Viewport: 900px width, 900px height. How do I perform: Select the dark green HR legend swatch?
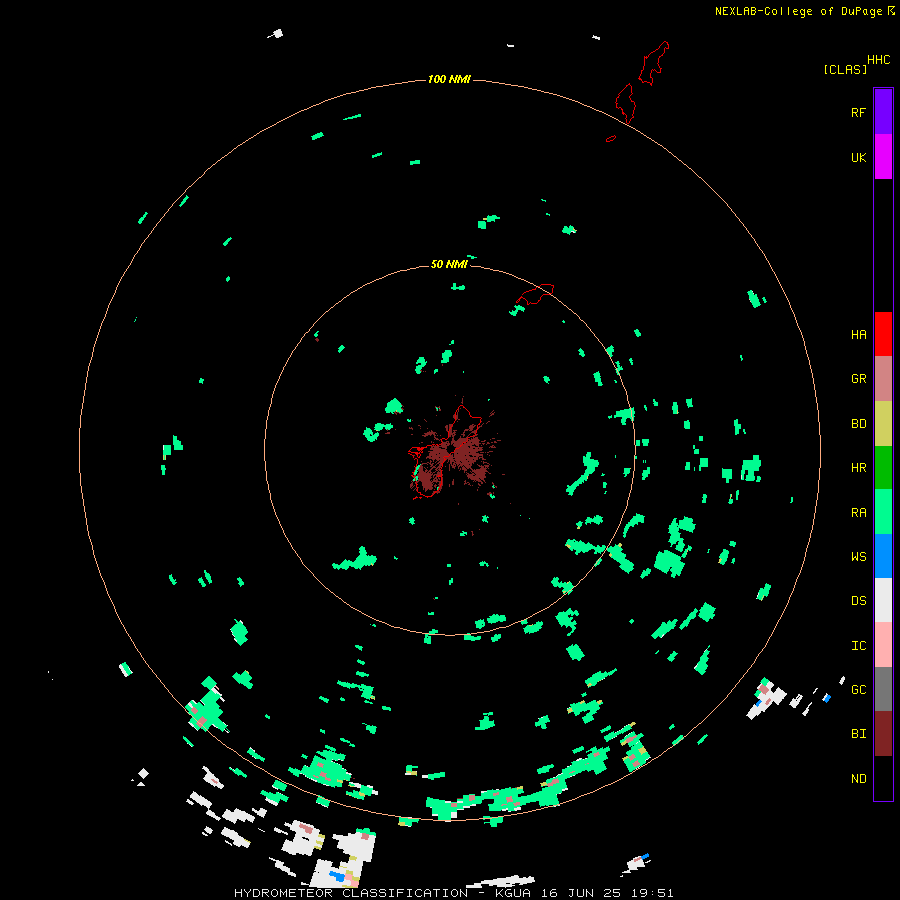click(x=883, y=468)
